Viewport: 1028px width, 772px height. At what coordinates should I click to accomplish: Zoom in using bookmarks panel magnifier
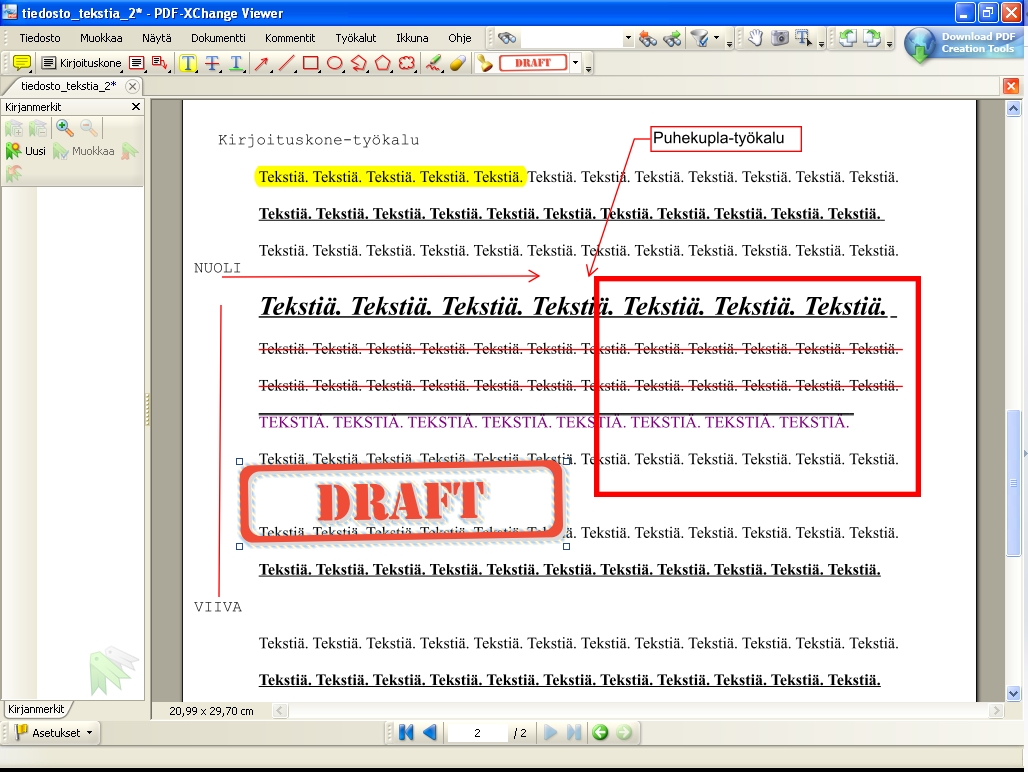(65, 128)
